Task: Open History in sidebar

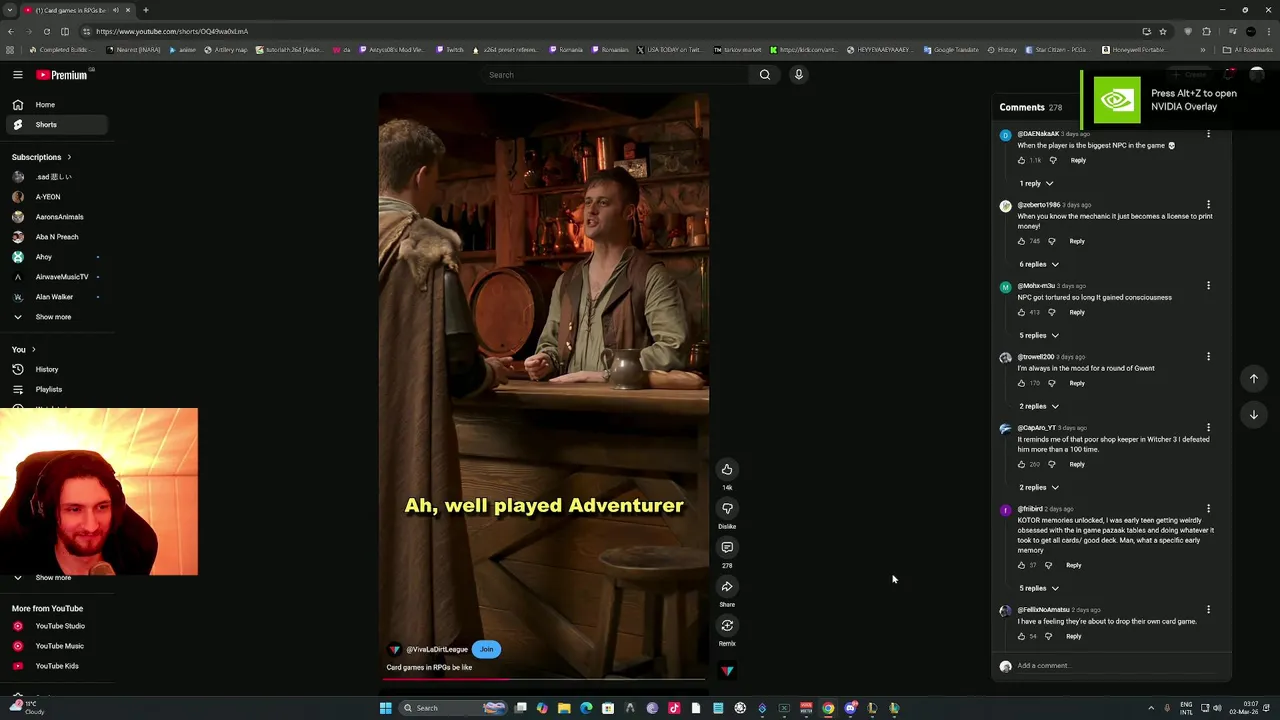Action: 55,370
